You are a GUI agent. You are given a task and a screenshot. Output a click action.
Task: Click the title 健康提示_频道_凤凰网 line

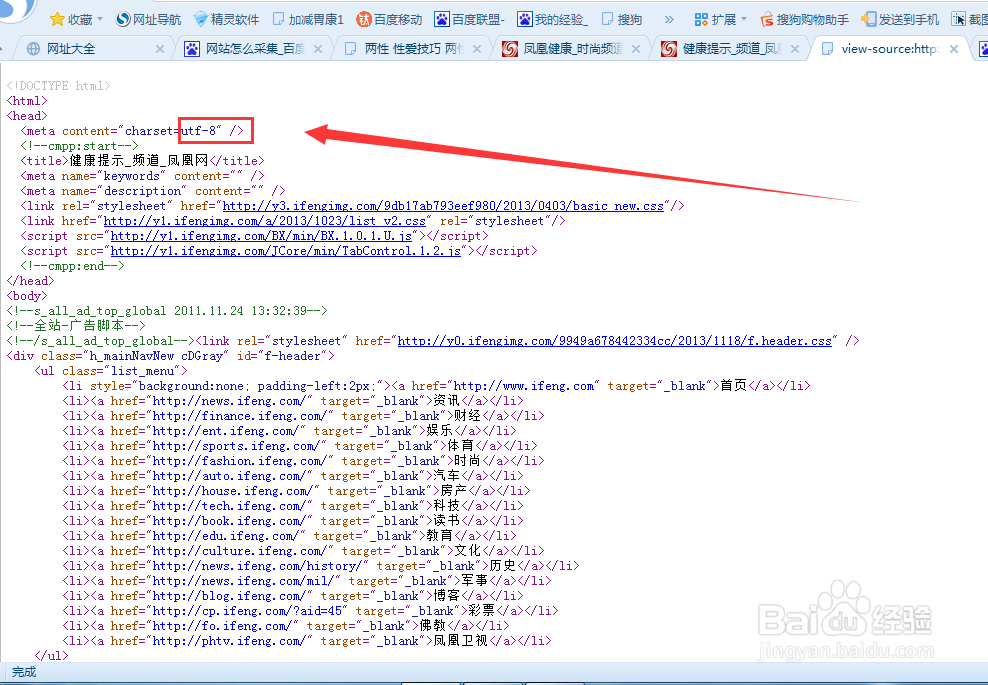(x=142, y=161)
